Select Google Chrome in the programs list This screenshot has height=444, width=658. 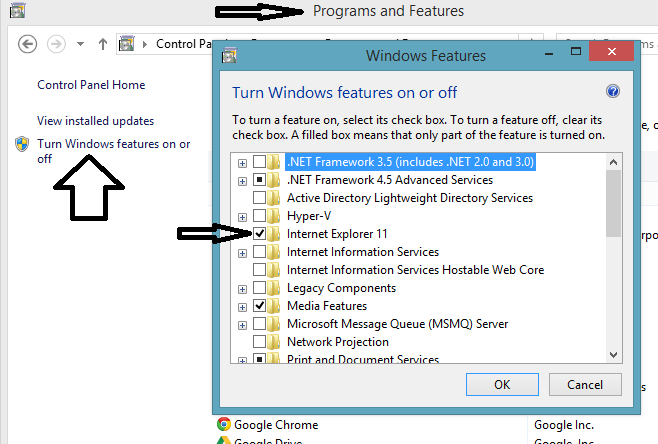tap(276, 425)
